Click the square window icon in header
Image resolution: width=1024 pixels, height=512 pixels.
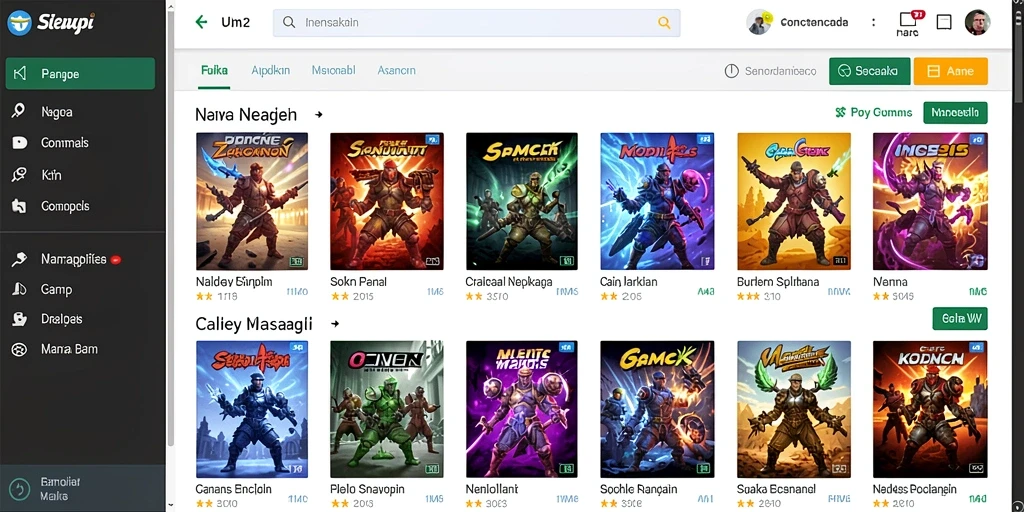pyautogui.click(x=944, y=22)
